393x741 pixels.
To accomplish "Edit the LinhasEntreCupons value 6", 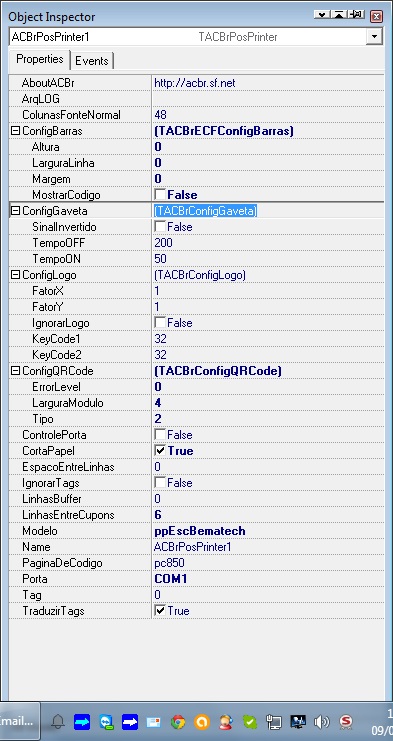I will [158, 515].
